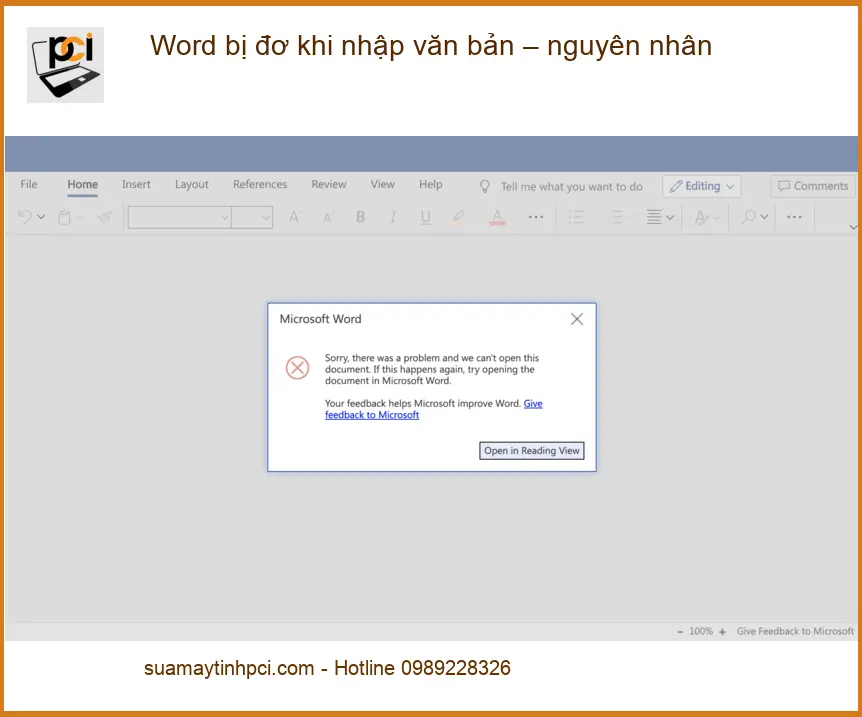
Task: Open more ribbon options ellipsis
Action: click(794, 217)
